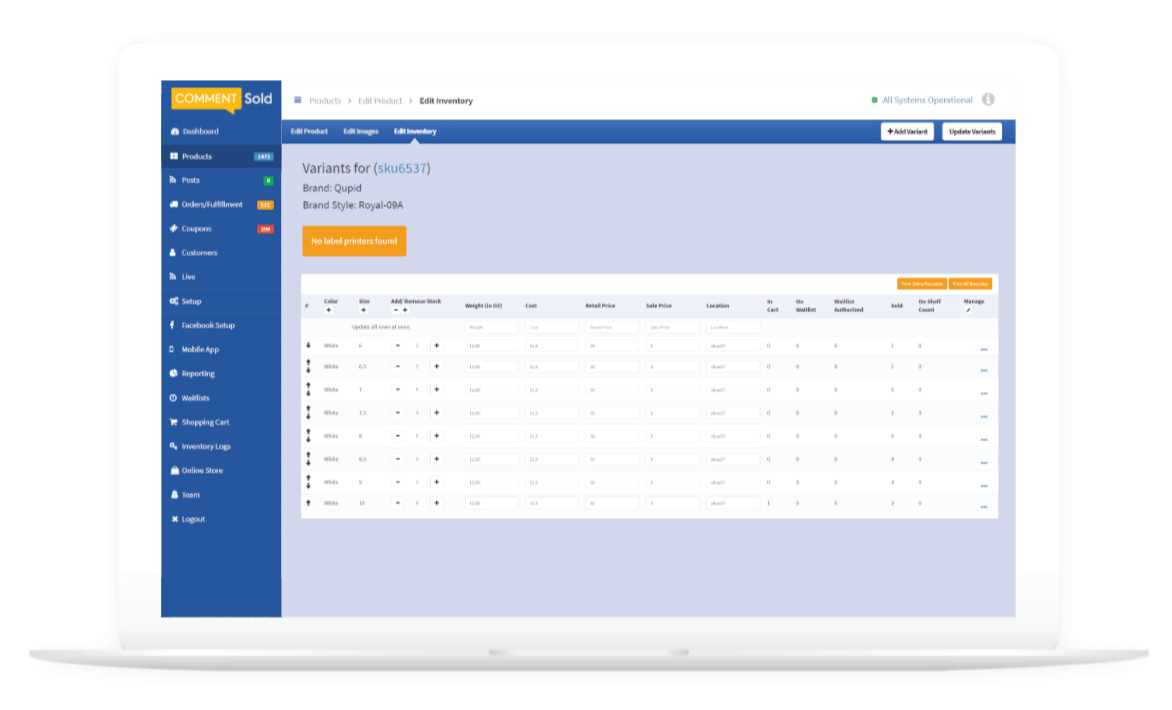The image size is (1172, 710).
Task: Open the Posts feed icon
Action: coord(173,180)
